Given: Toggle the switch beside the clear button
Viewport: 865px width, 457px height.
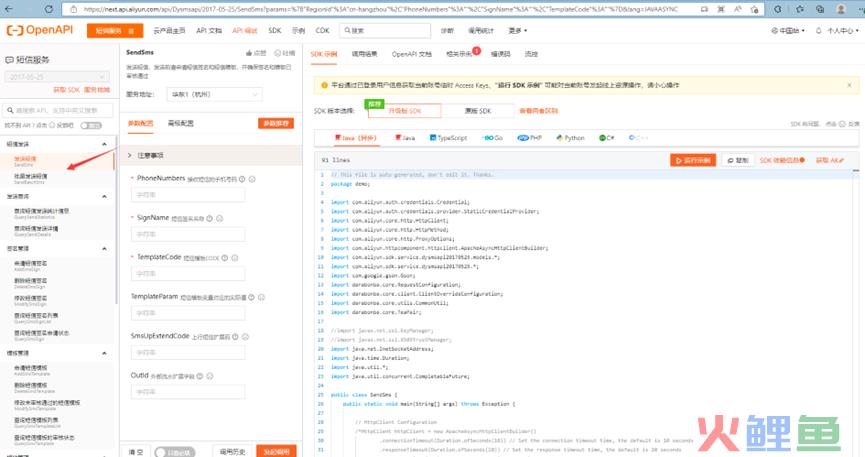Looking at the screenshot, I should click(x=174, y=452).
